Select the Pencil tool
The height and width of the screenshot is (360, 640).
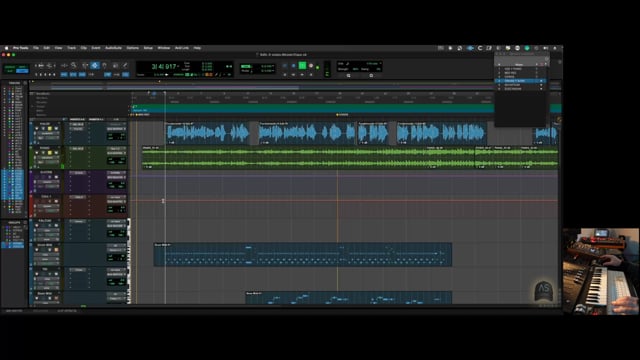[x=125, y=65]
